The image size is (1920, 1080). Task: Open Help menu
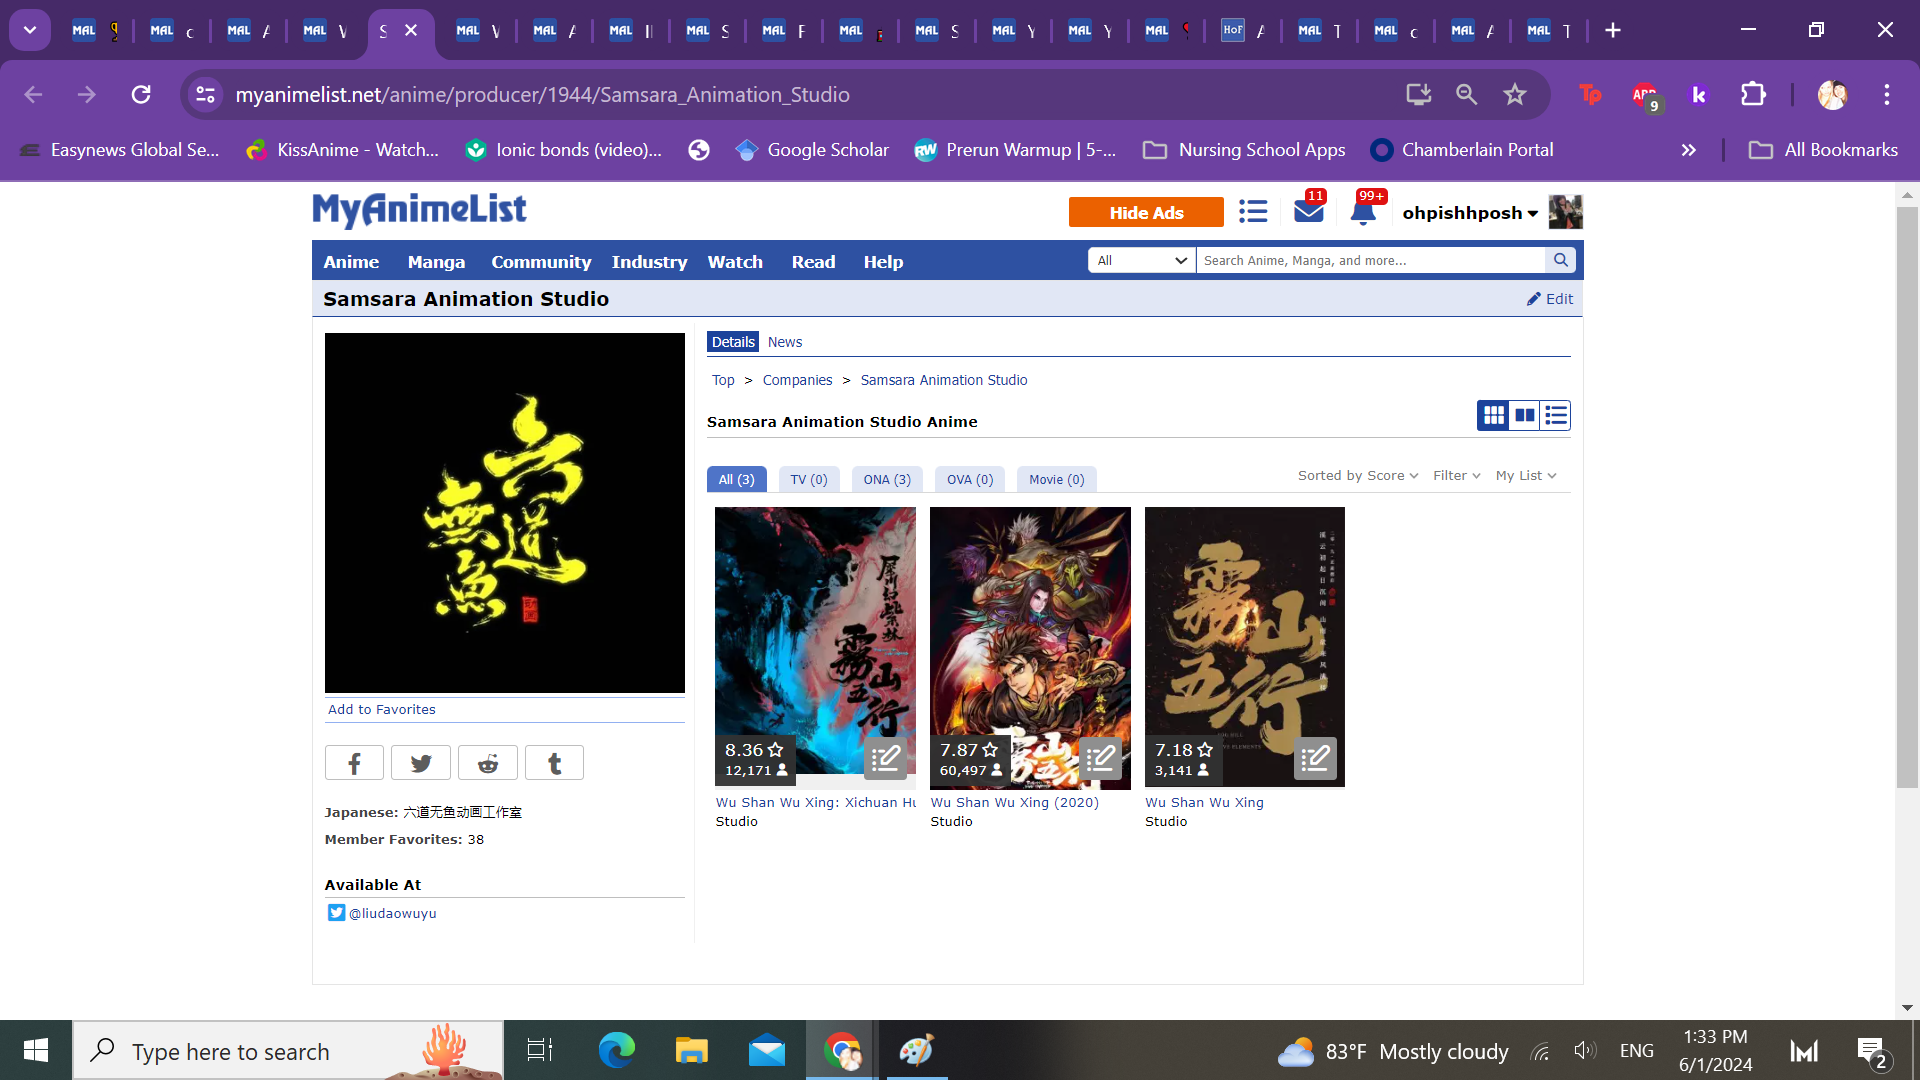coord(883,261)
